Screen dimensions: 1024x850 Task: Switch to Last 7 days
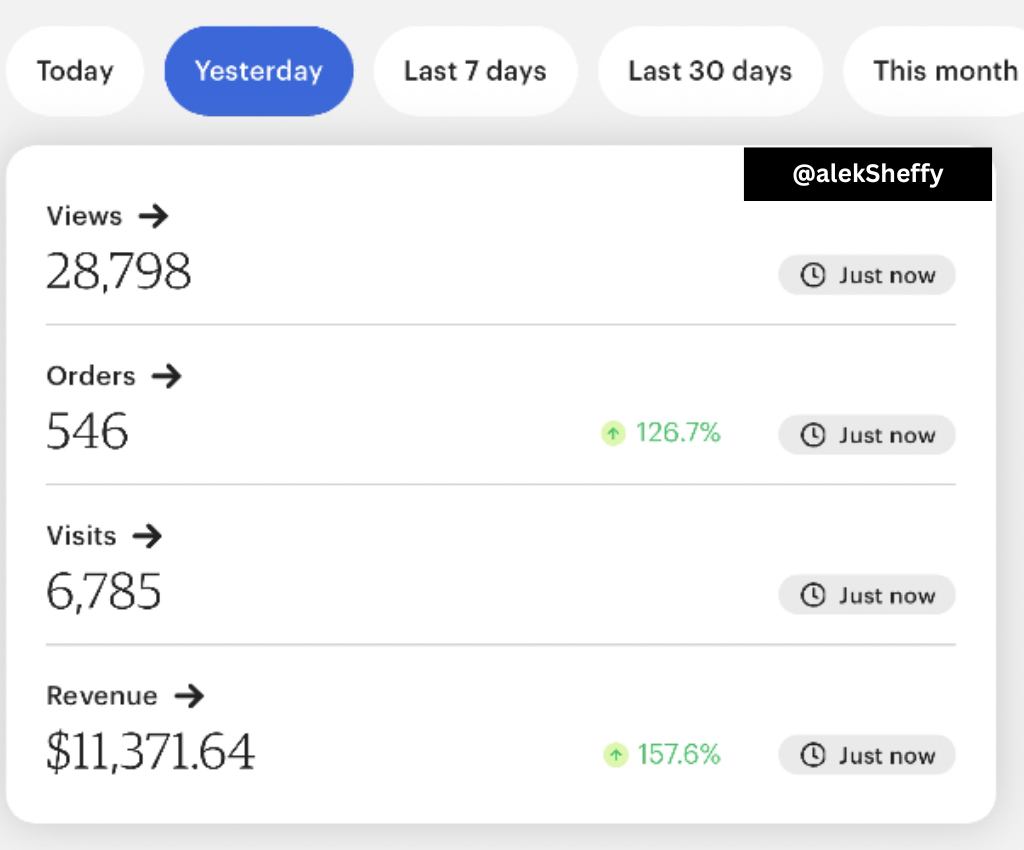pyautogui.click(x=475, y=72)
